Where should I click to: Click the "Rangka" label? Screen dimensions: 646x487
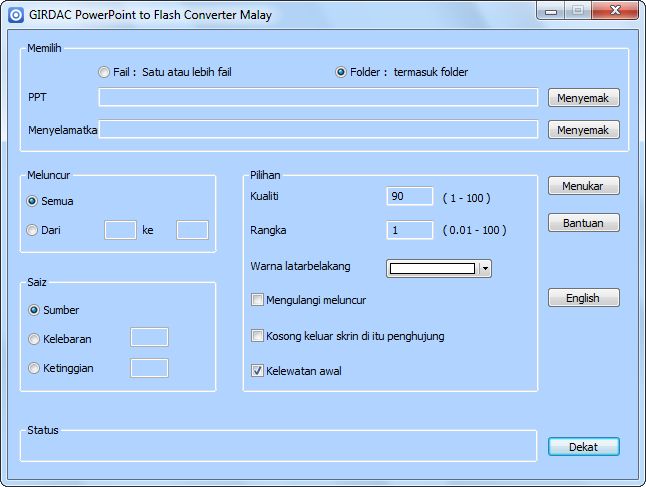[268, 230]
